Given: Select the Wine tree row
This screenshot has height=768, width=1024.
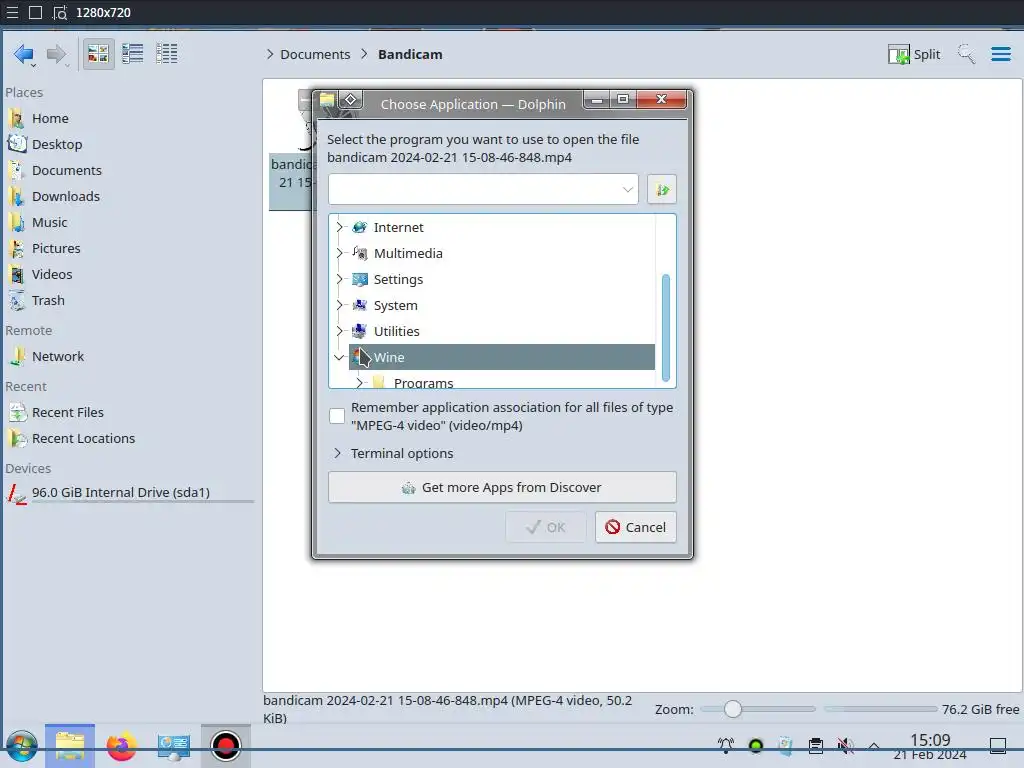Looking at the screenshot, I should pos(502,357).
